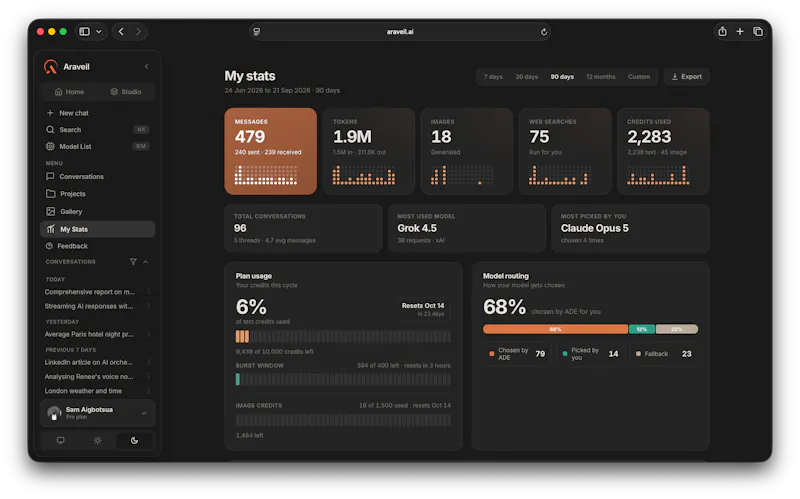Select the Tokens 1.9M card
The width and height of the screenshot is (800, 499).
click(x=368, y=151)
